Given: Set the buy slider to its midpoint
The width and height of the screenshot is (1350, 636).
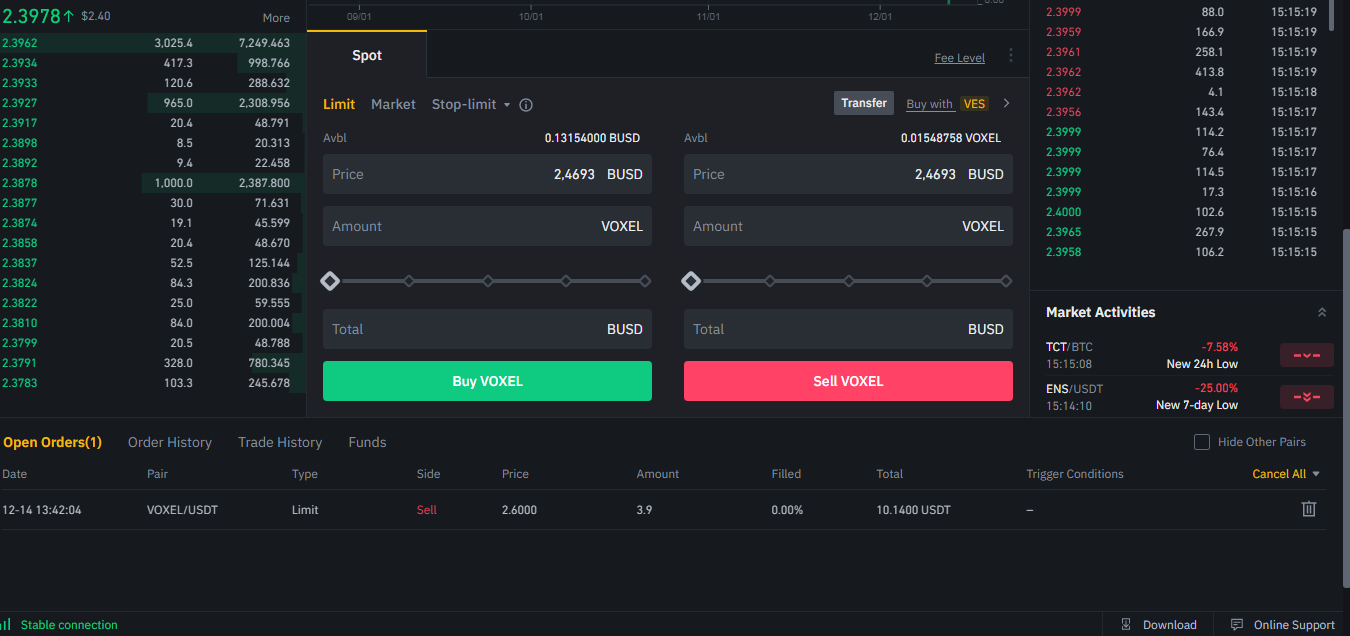Looking at the screenshot, I should 488,281.
